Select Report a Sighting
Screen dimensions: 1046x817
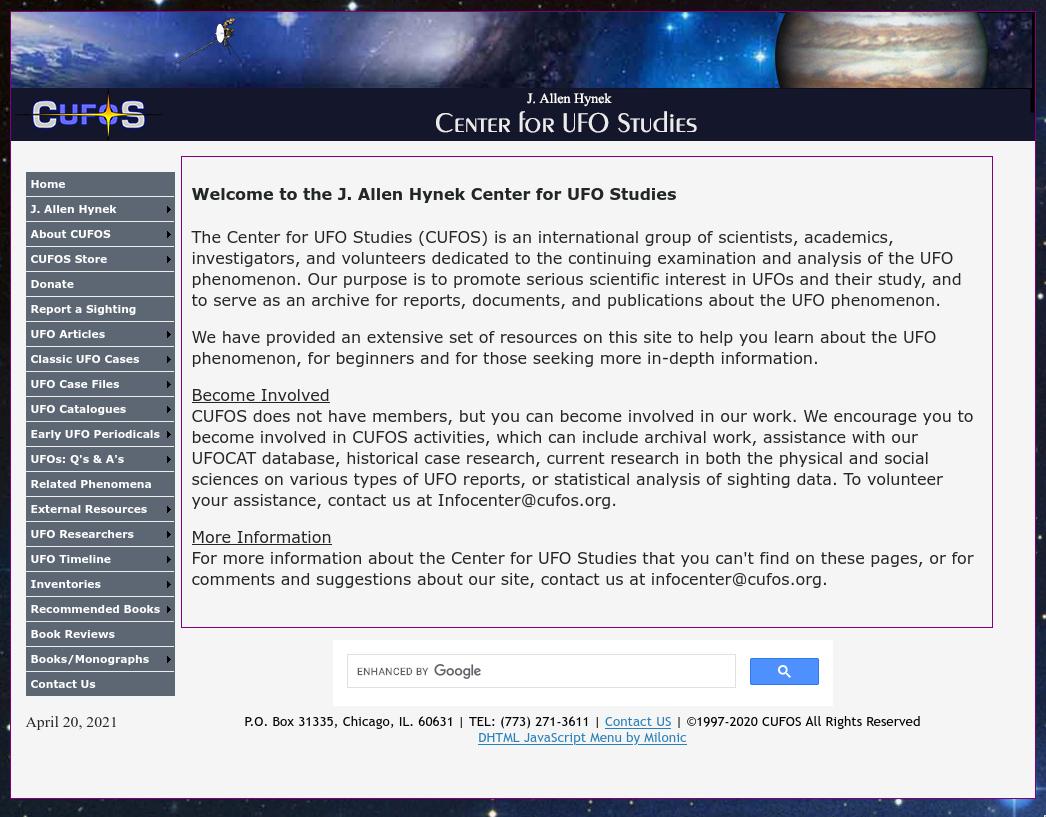(83, 309)
